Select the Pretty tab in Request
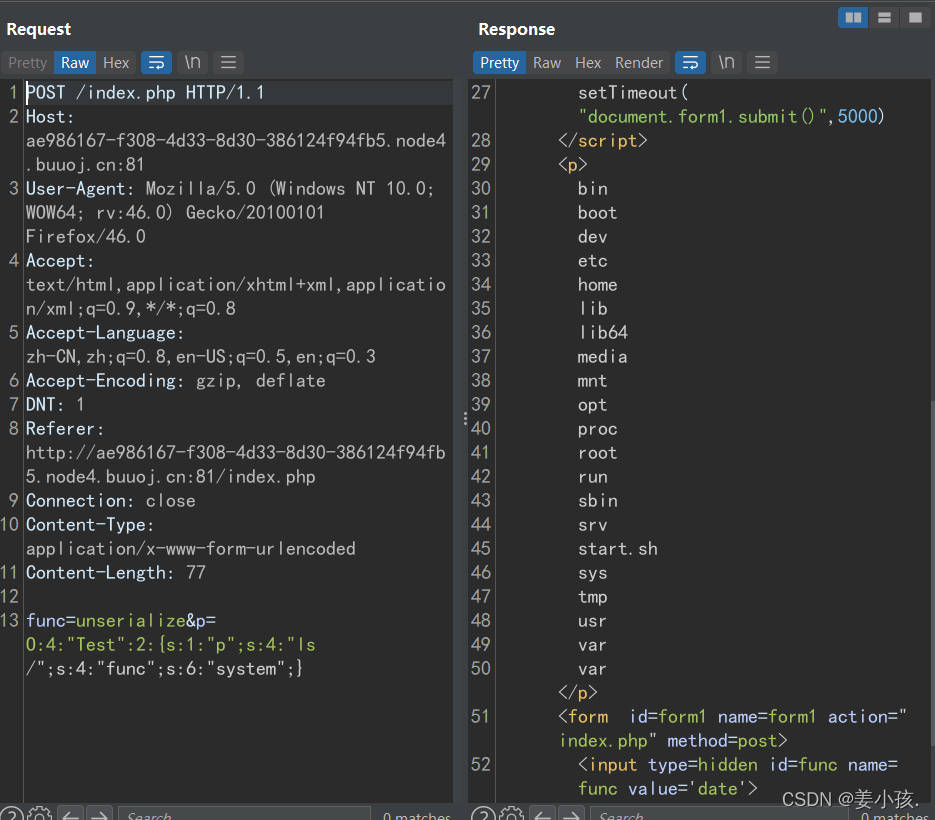This screenshot has width=935, height=820. (27, 63)
